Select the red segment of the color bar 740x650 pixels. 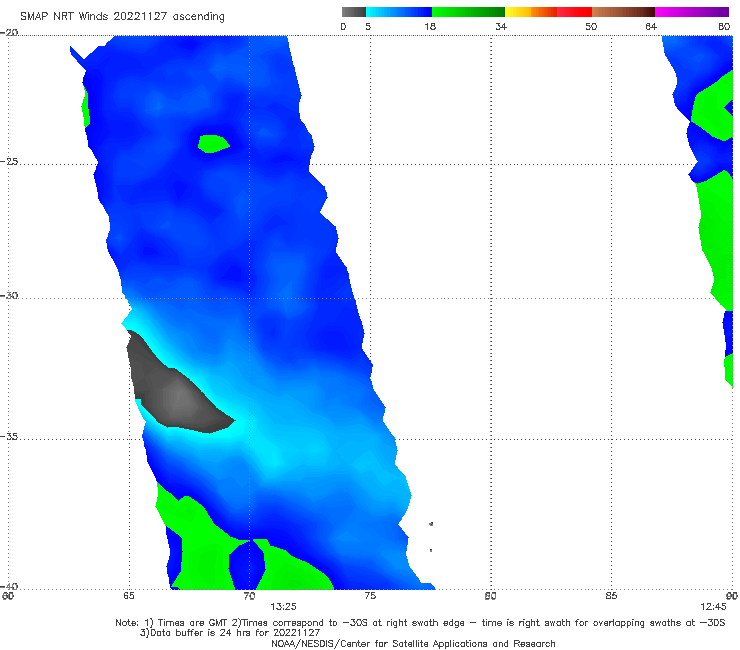click(x=574, y=12)
